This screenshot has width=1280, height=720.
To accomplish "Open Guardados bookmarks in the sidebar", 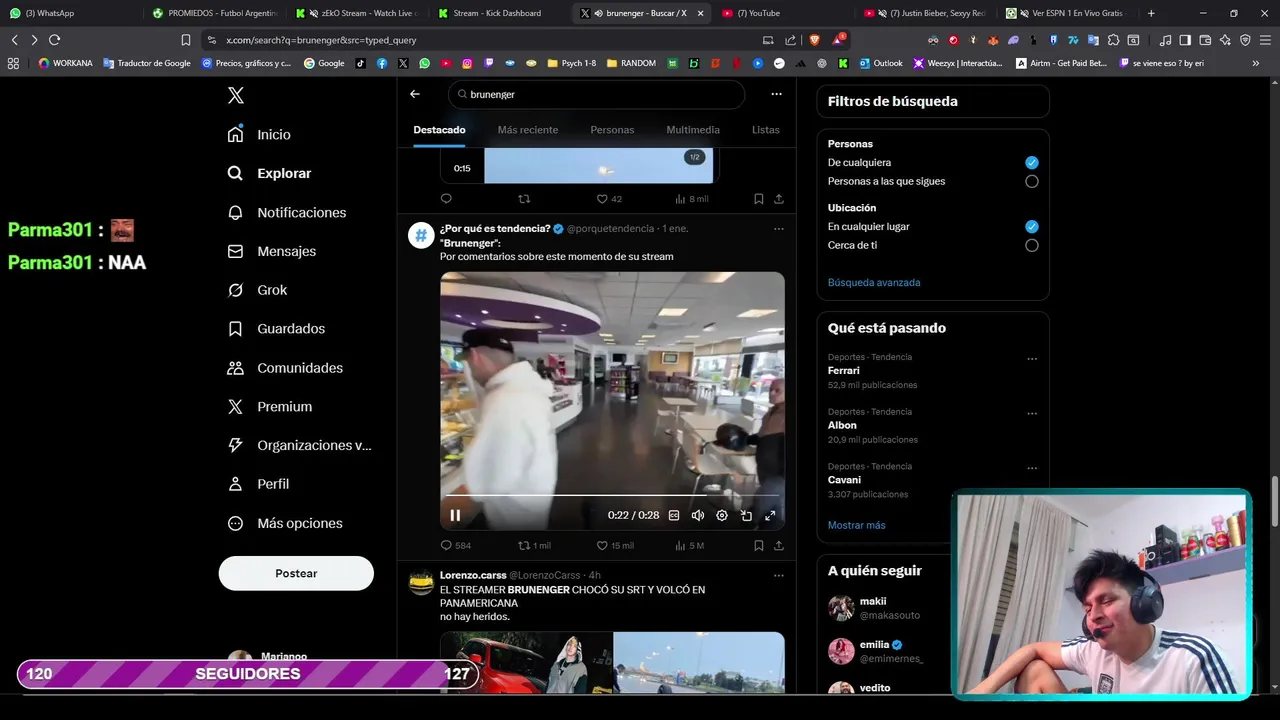I will tap(276, 328).
